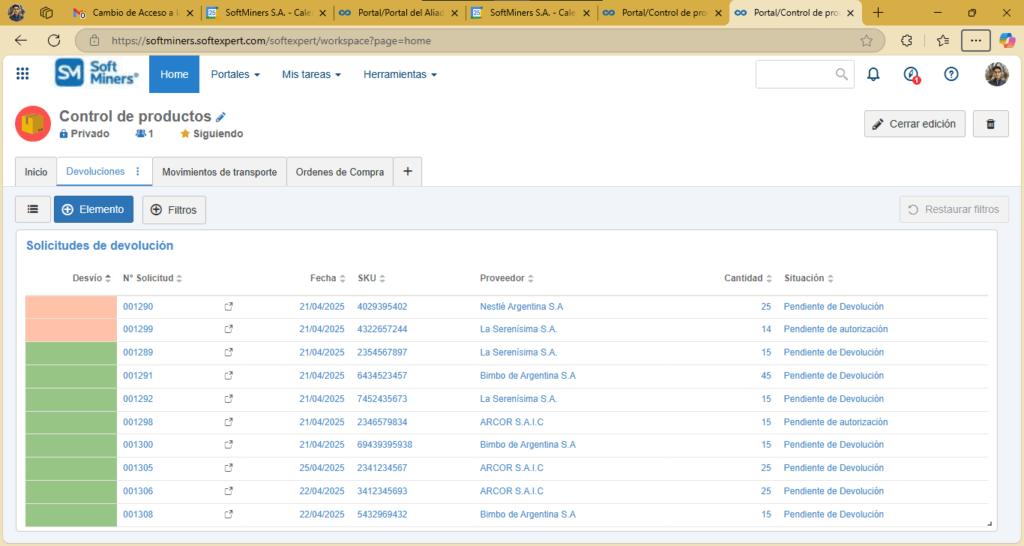1024x546 pixels.
Task: Open the help question mark icon
Action: [951, 74]
